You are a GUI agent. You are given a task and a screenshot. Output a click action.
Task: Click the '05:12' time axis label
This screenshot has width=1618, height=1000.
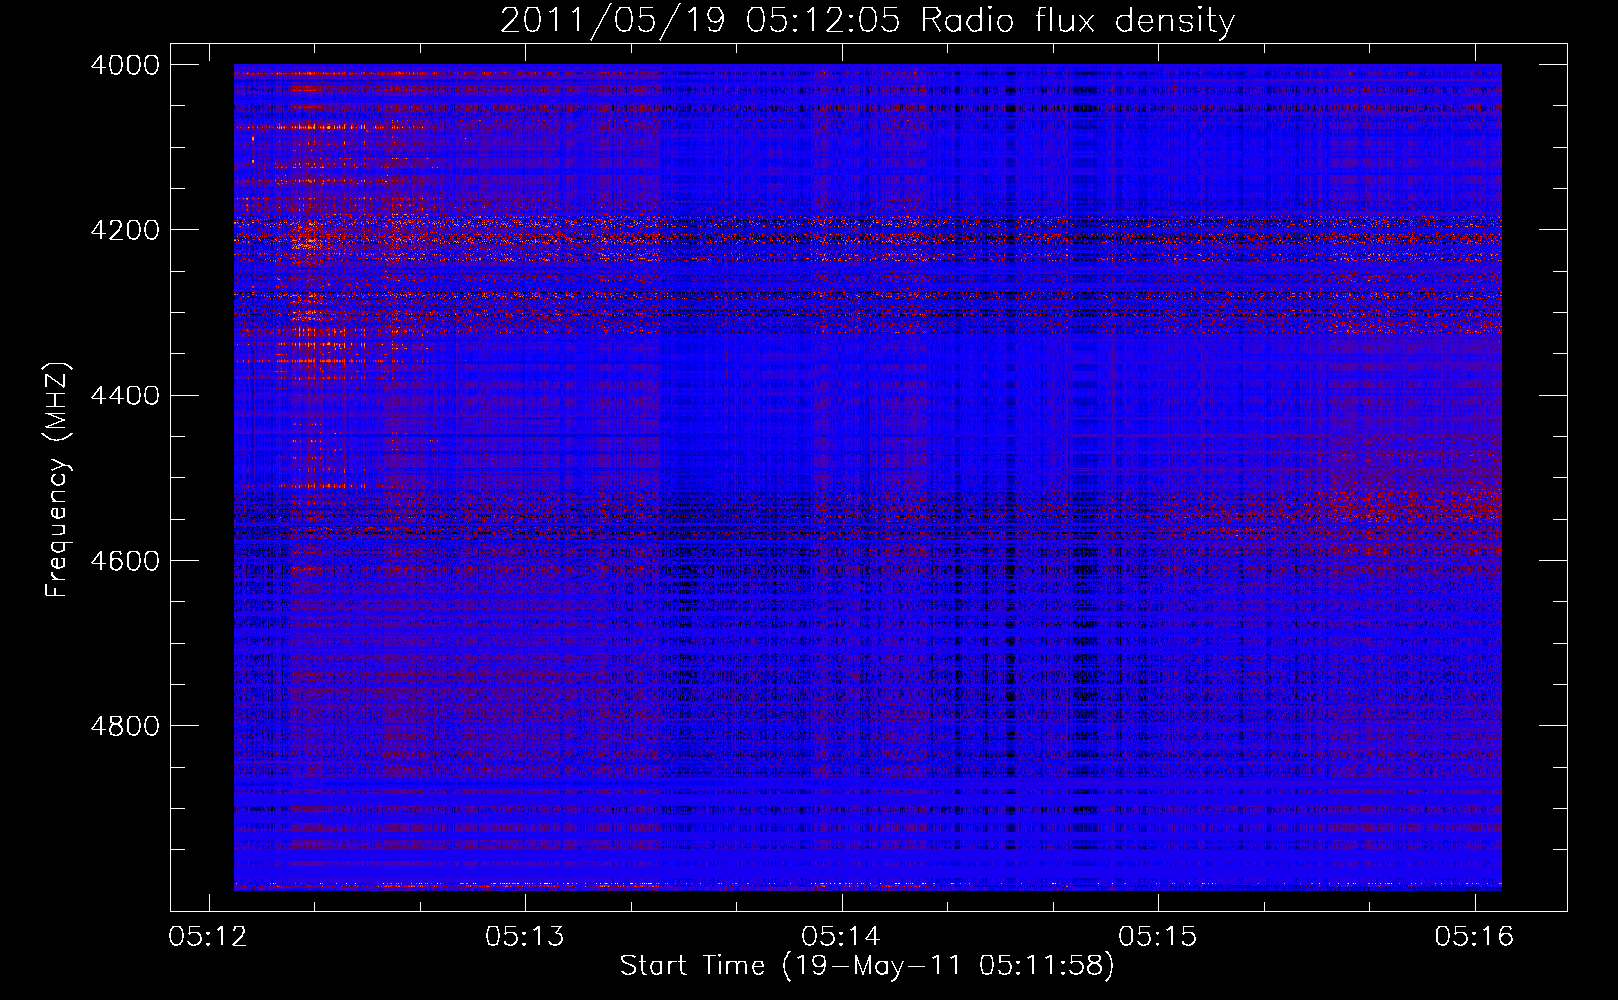pos(208,937)
